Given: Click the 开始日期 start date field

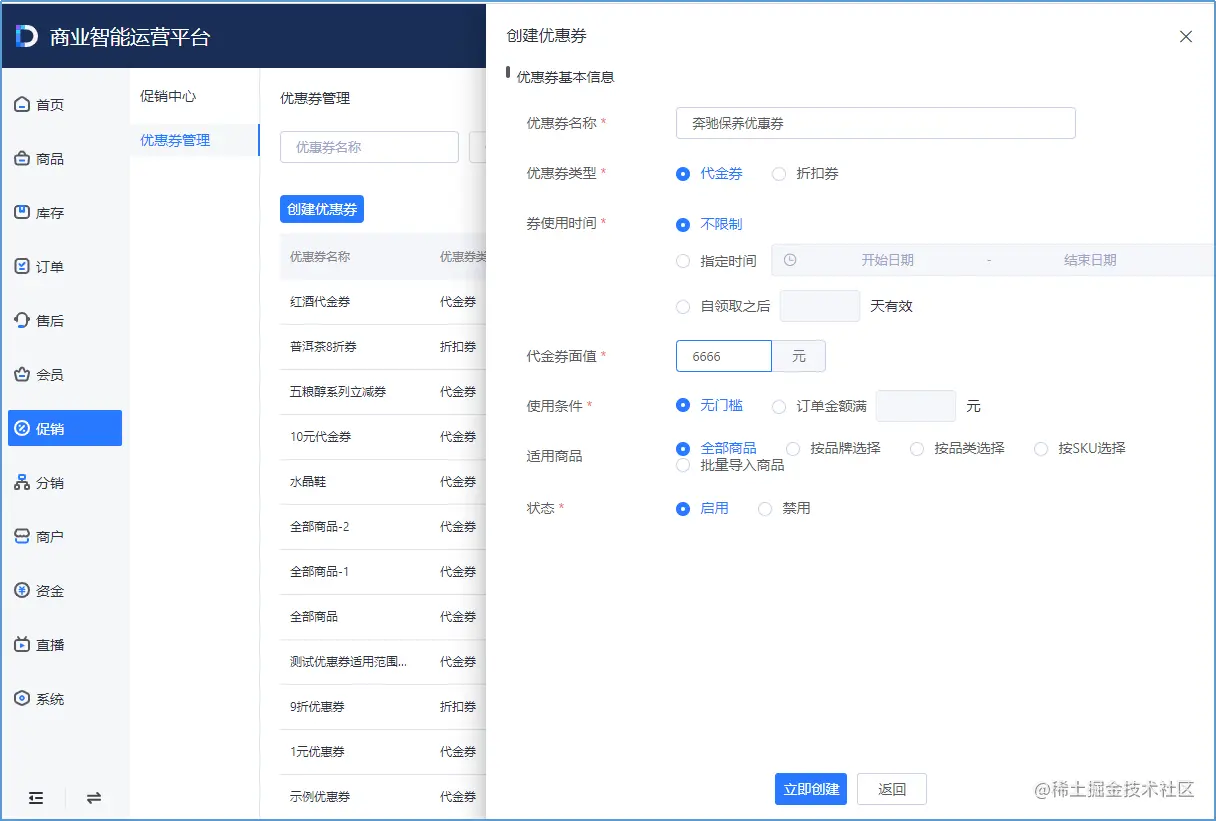Looking at the screenshot, I should pyautogui.click(x=887, y=260).
